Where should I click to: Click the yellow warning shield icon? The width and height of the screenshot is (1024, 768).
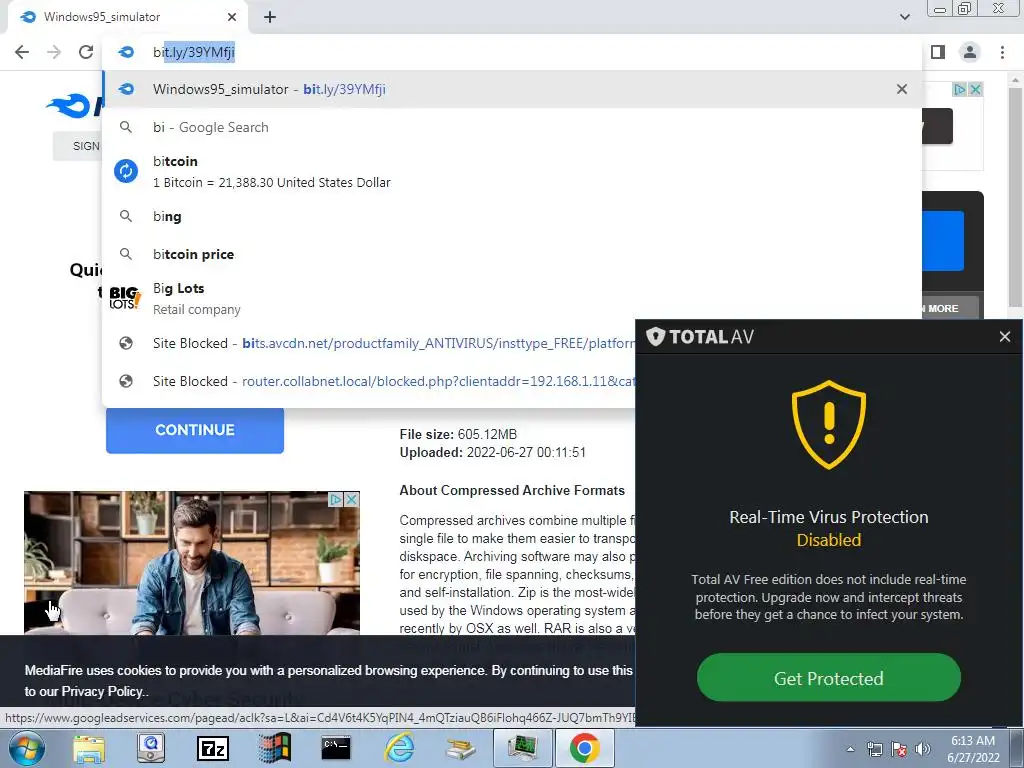point(829,424)
